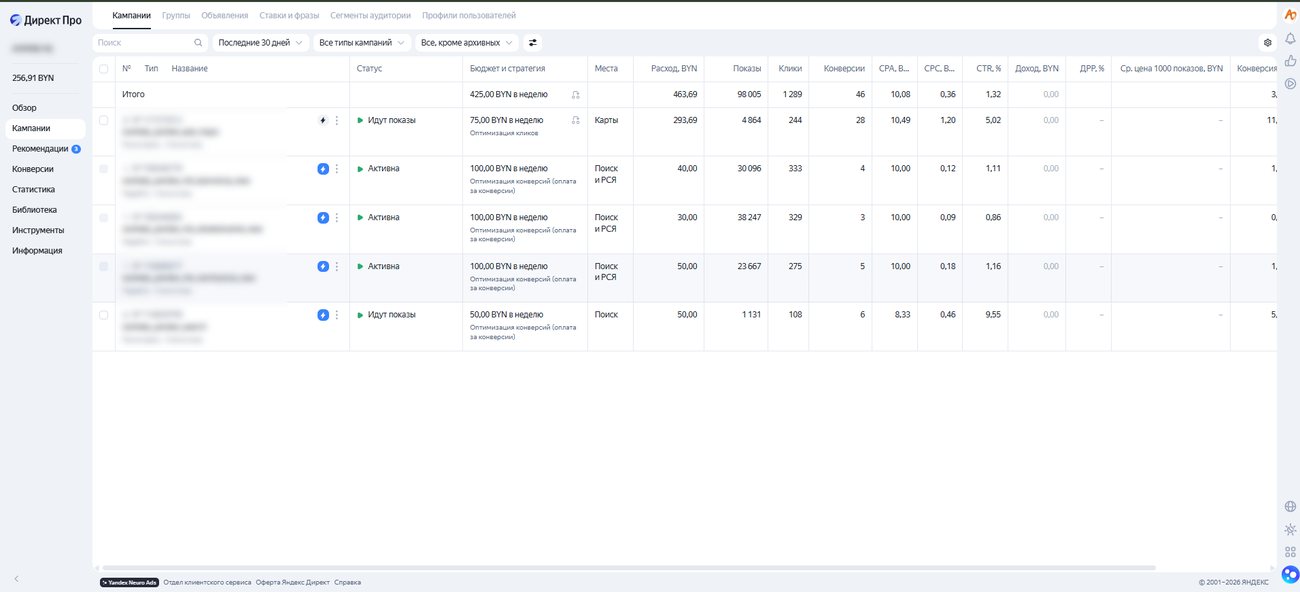
Task: Open the Последние 30 дней period dropdown
Action: (x=260, y=43)
